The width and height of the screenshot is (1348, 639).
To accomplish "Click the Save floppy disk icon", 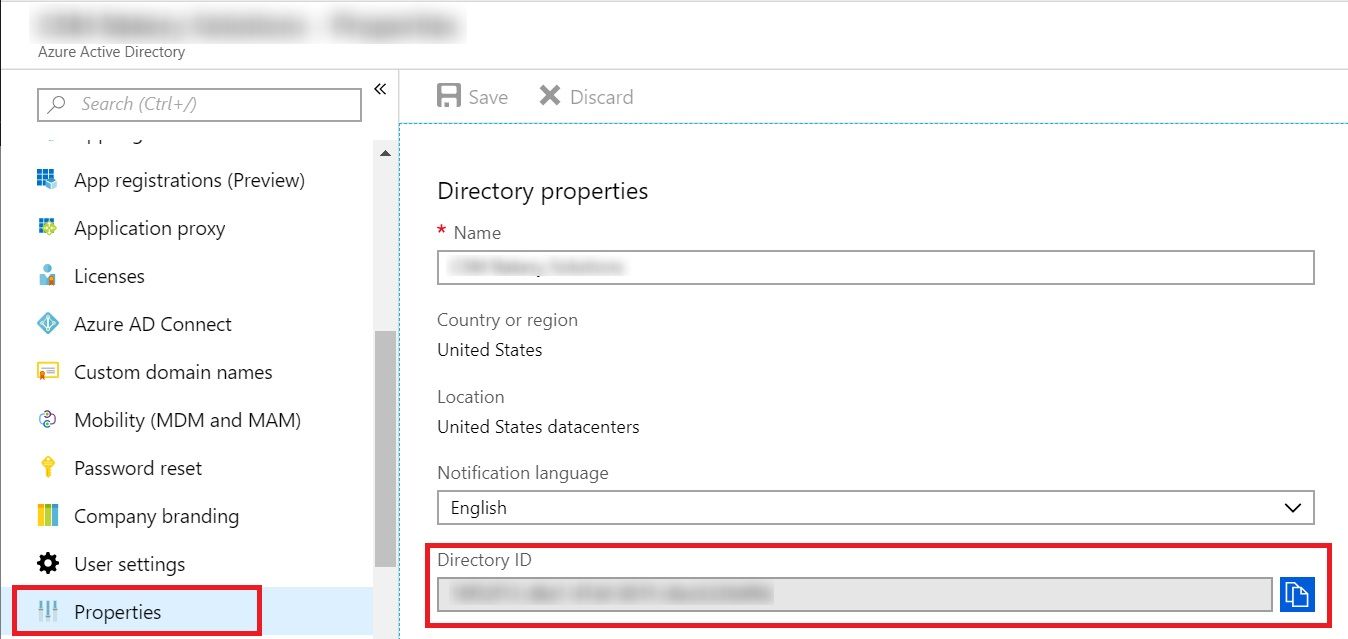I will pyautogui.click(x=451, y=96).
